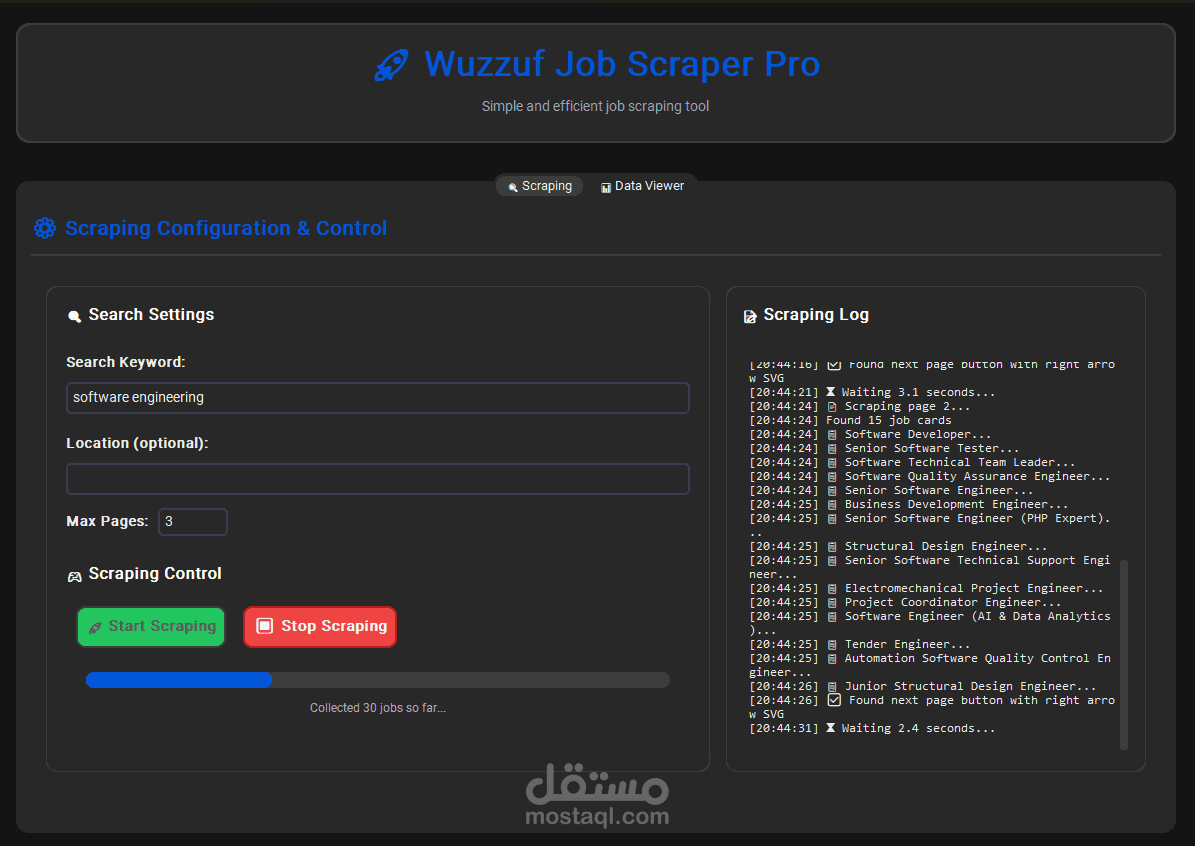1195x846 pixels.
Task: Click the rocket icon beside the Wuzzuf title
Action: pyautogui.click(x=391, y=66)
